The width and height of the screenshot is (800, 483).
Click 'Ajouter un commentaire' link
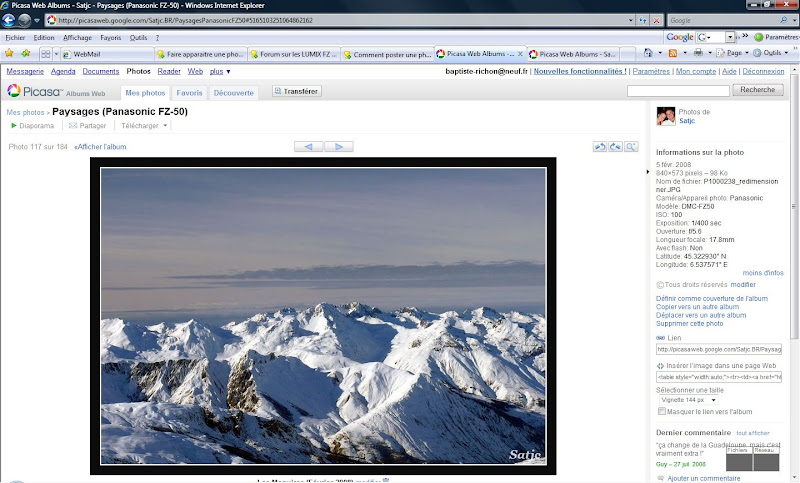tap(704, 478)
